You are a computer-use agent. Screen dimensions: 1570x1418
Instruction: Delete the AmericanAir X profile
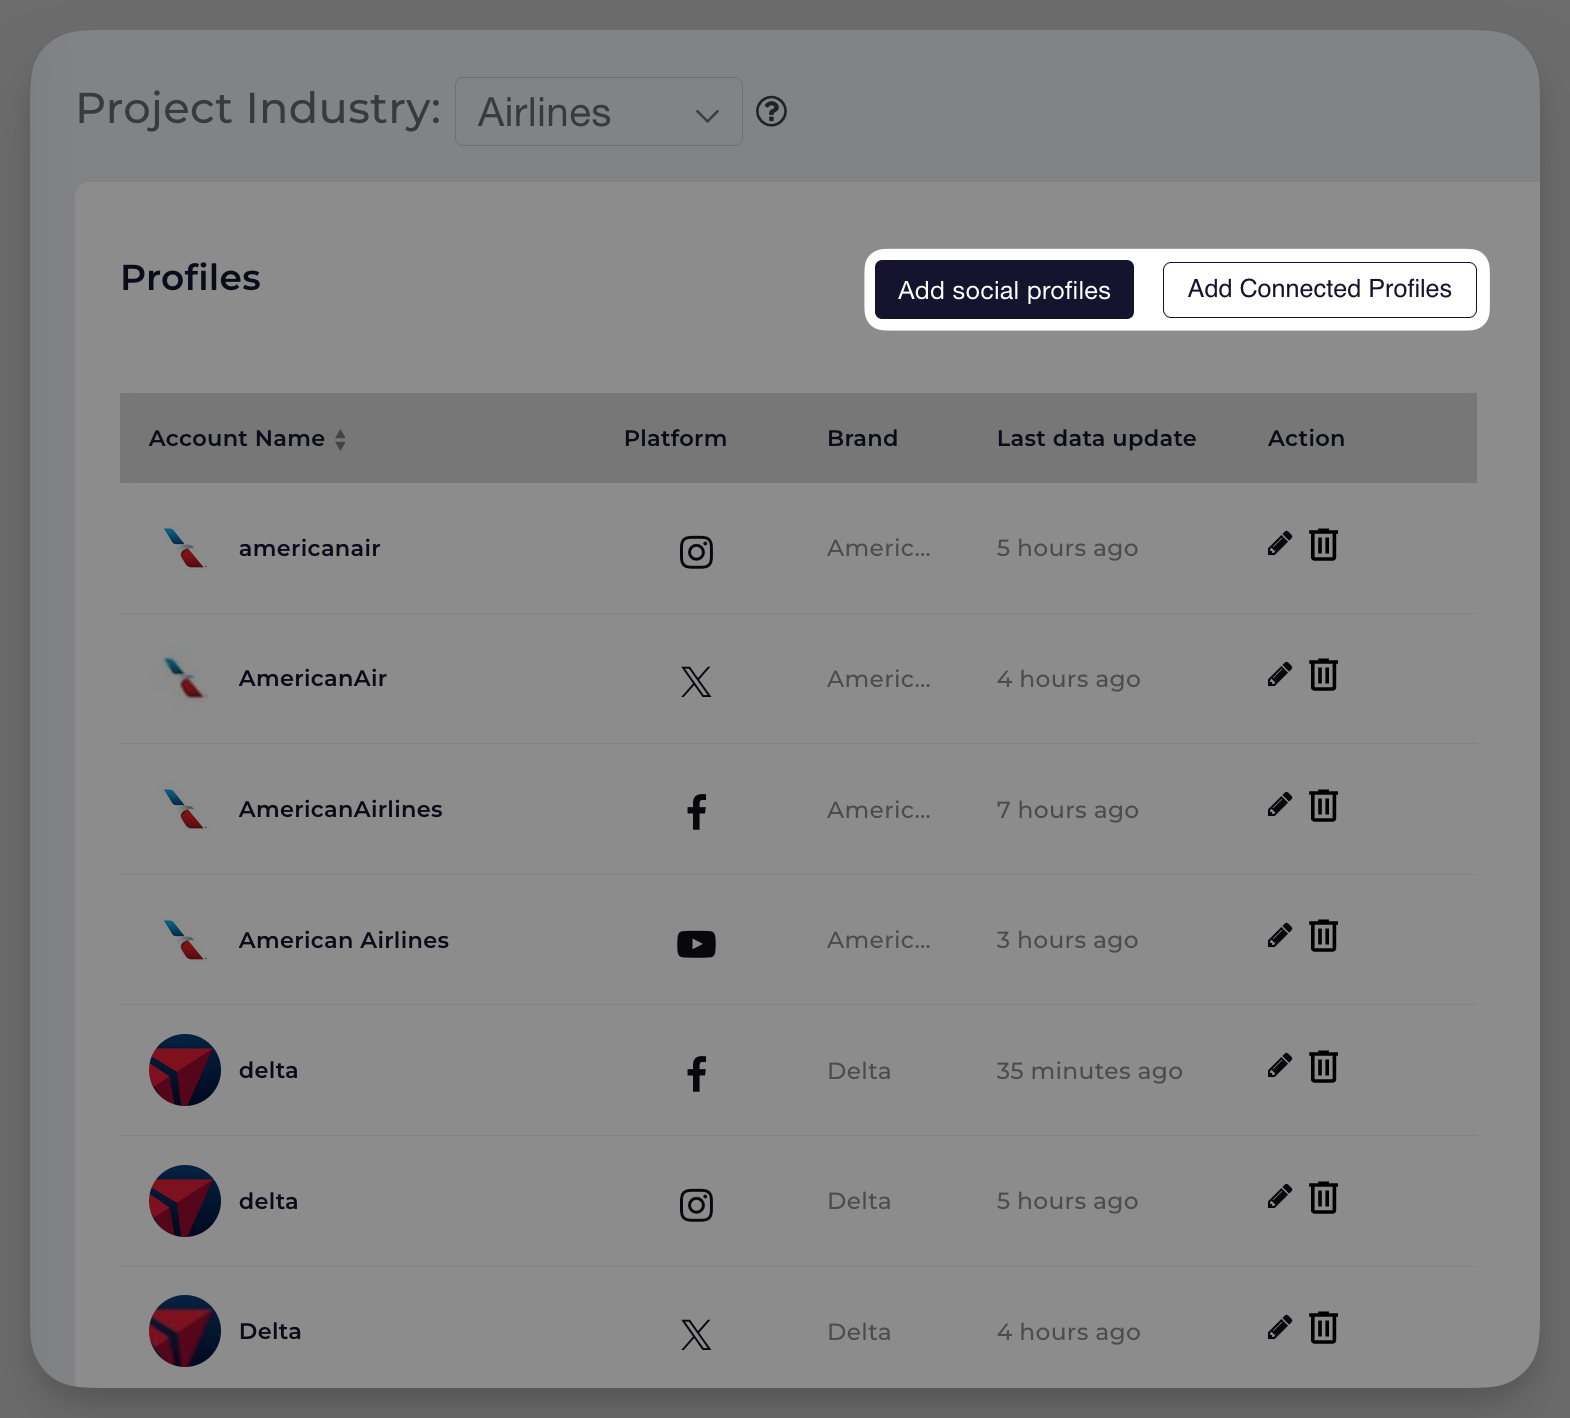[x=1323, y=674]
